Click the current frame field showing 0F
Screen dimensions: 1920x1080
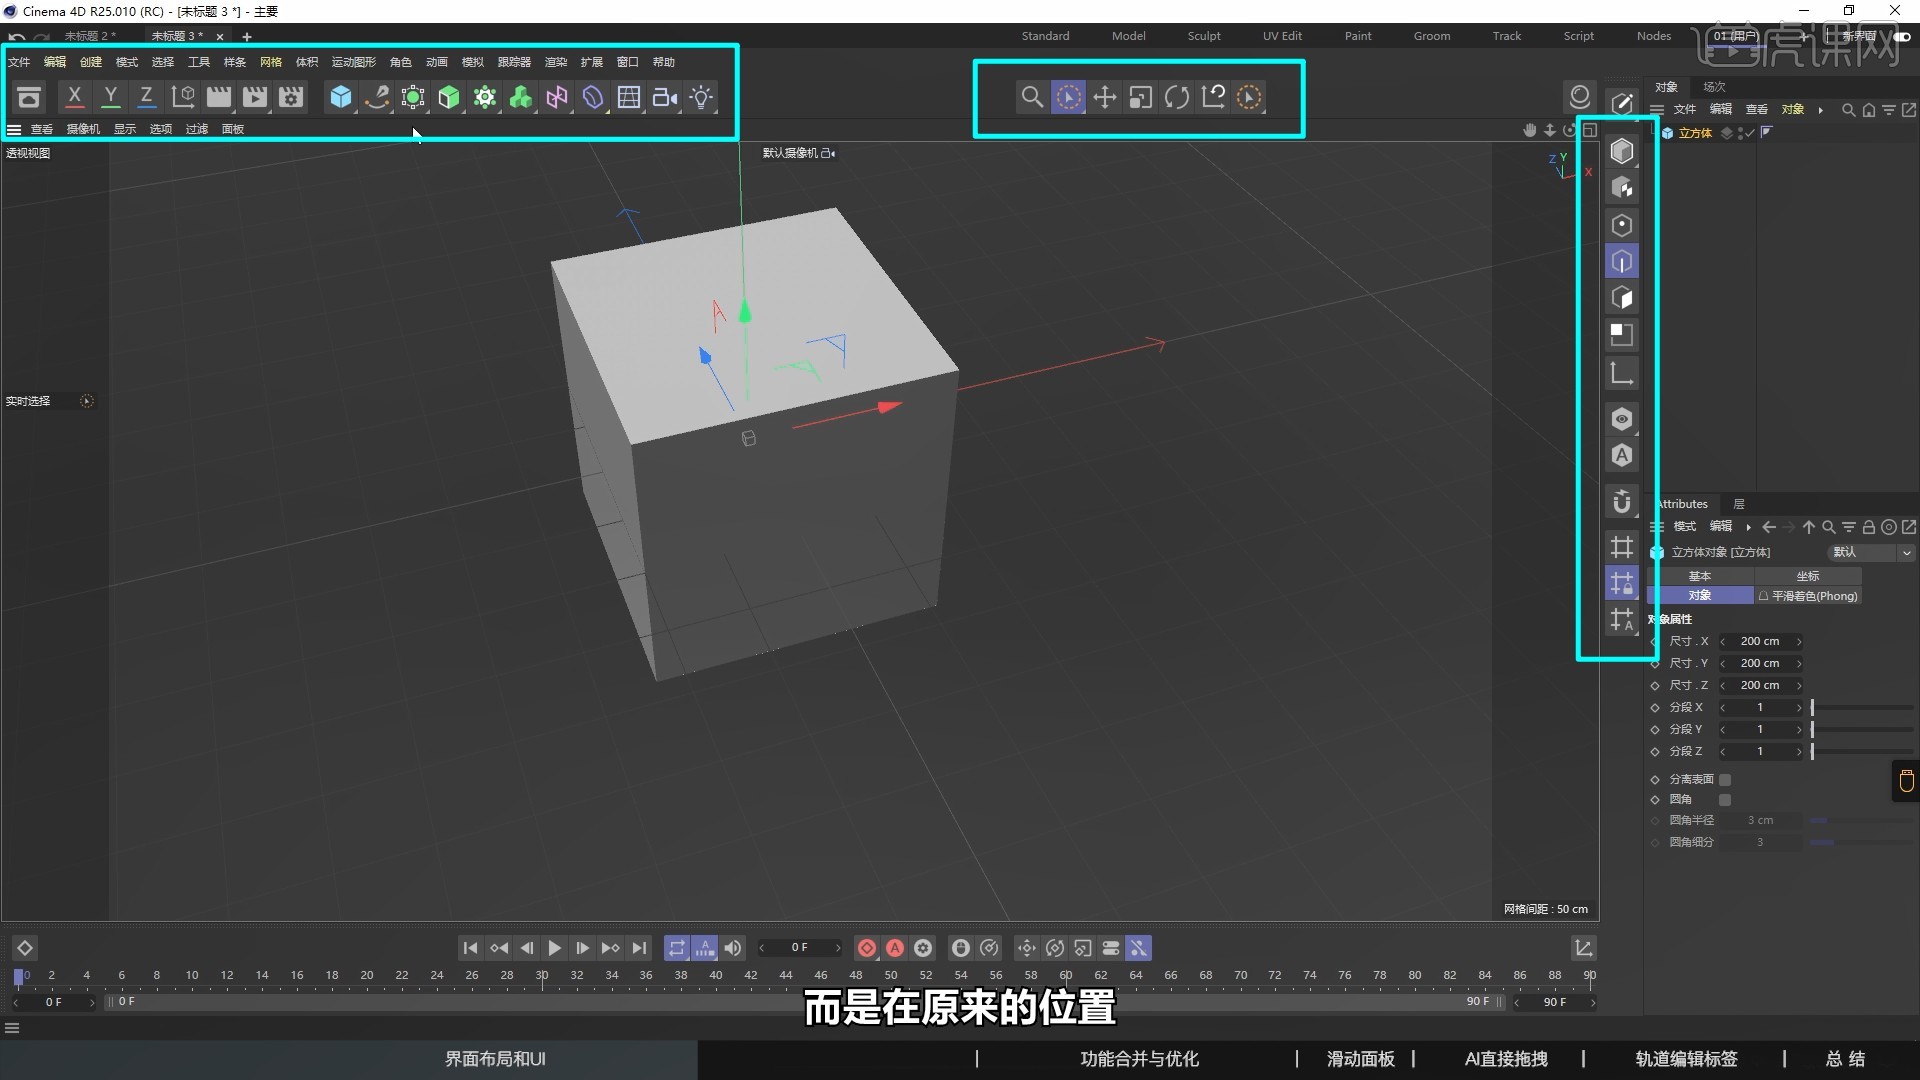(799, 948)
